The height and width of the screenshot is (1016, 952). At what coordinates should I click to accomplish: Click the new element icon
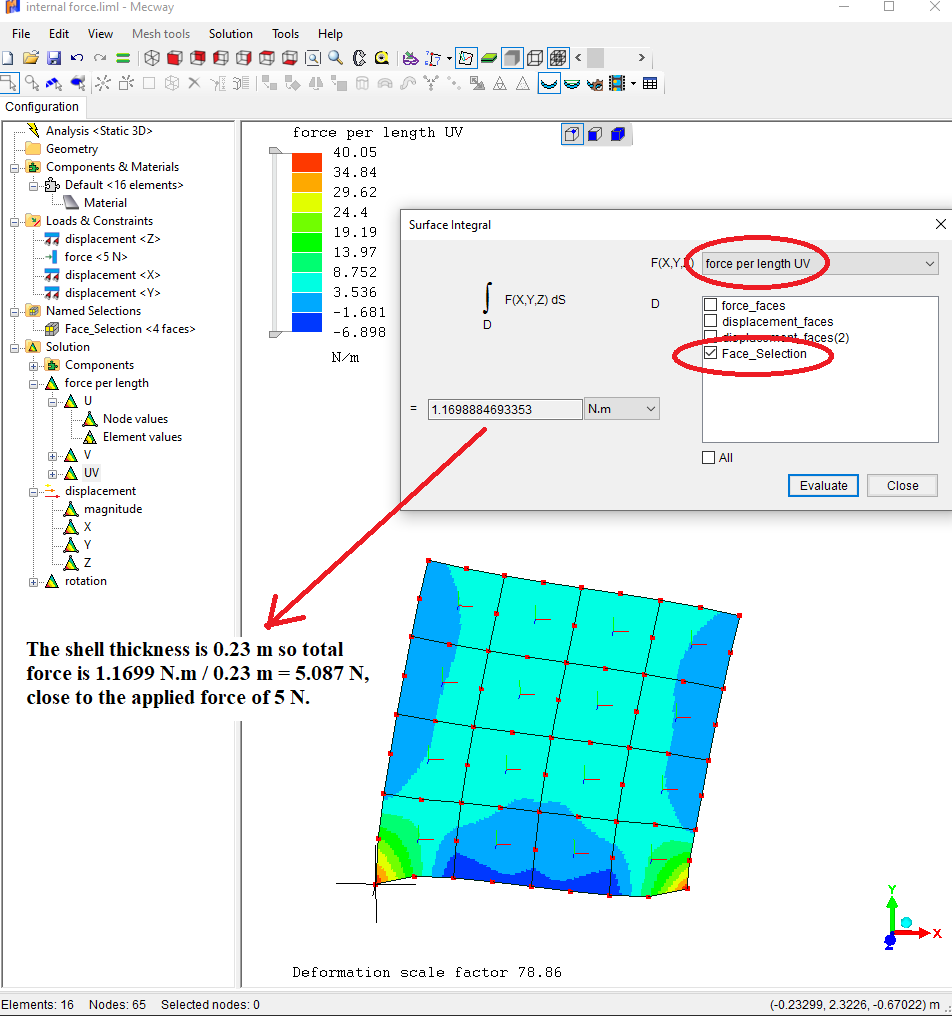pyautogui.click(x=126, y=84)
